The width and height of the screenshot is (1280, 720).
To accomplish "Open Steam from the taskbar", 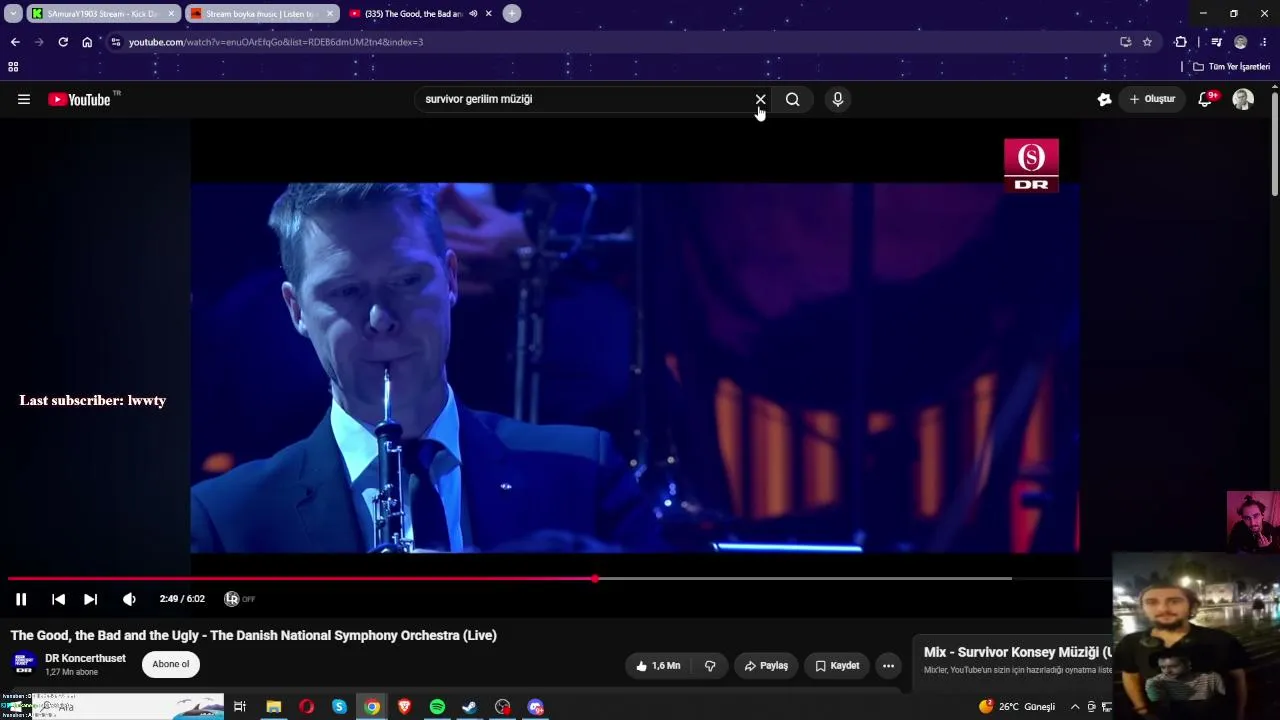I will (x=469, y=707).
